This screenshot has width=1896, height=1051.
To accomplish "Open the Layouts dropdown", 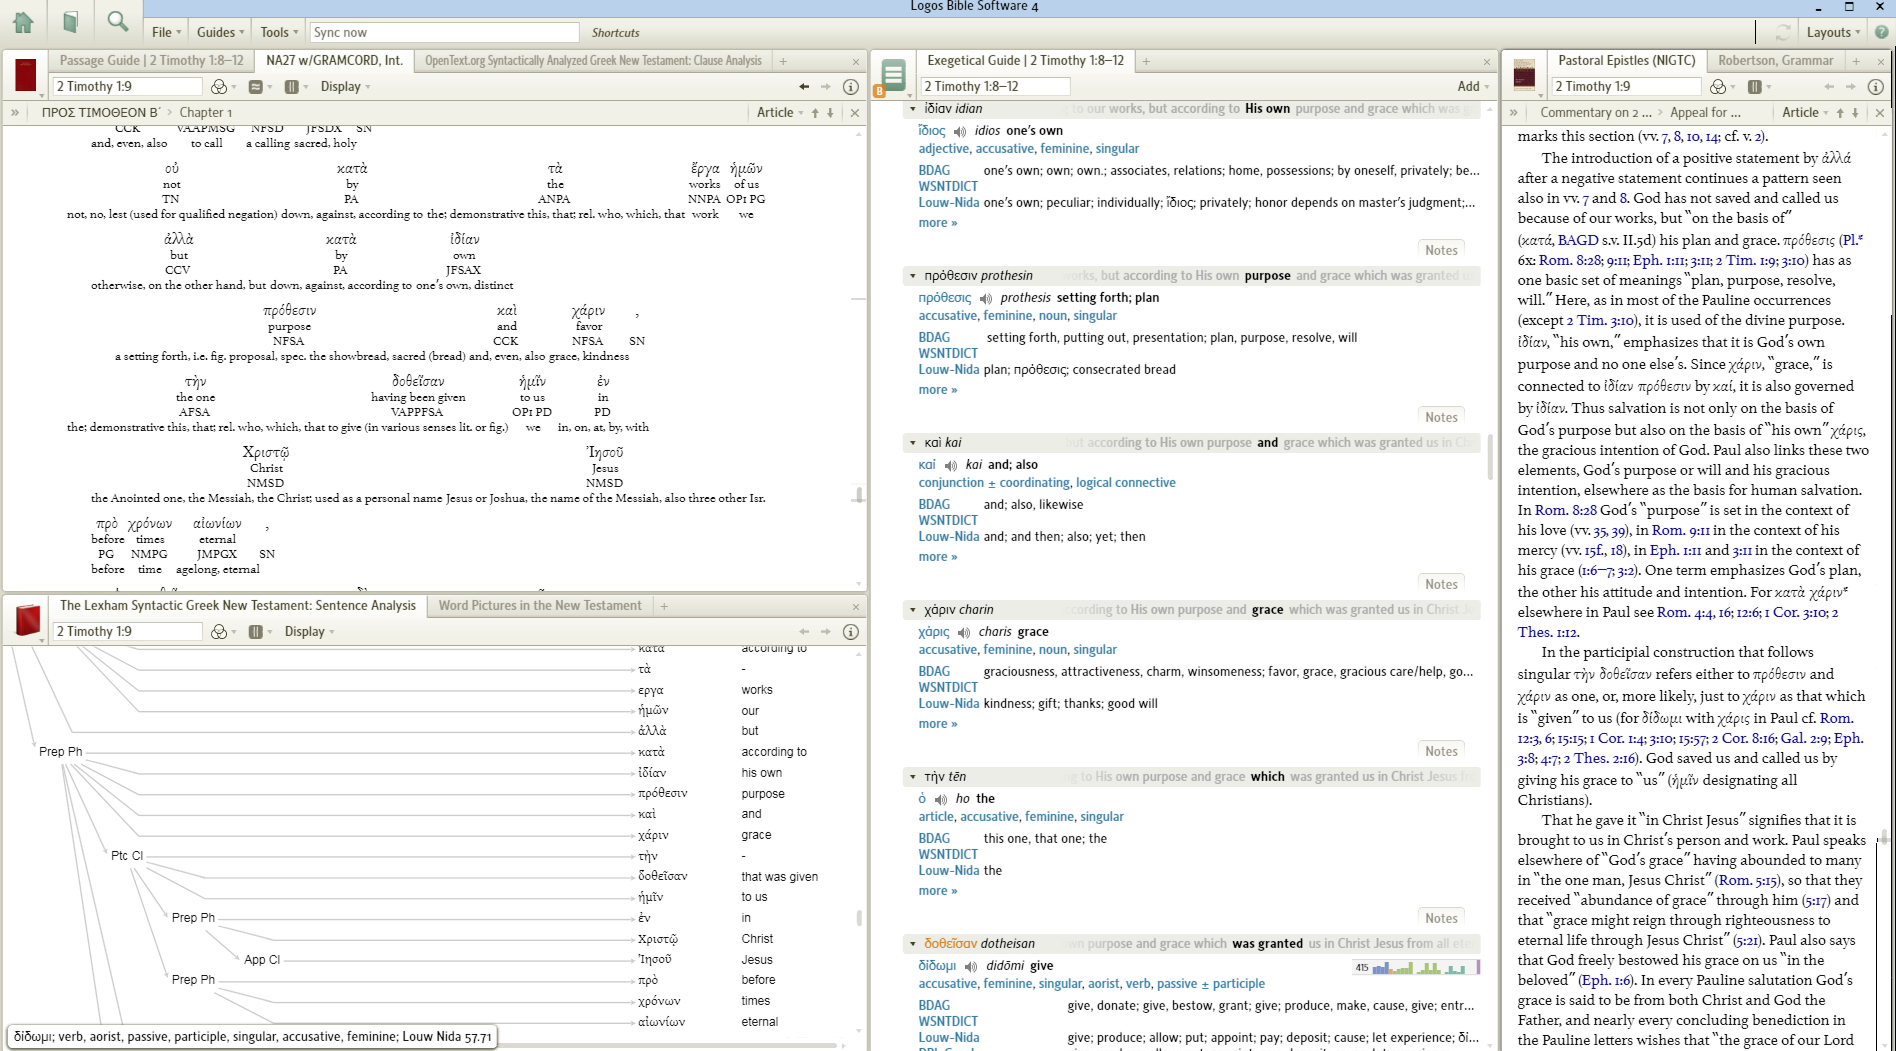I will click(x=1833, y=32).
